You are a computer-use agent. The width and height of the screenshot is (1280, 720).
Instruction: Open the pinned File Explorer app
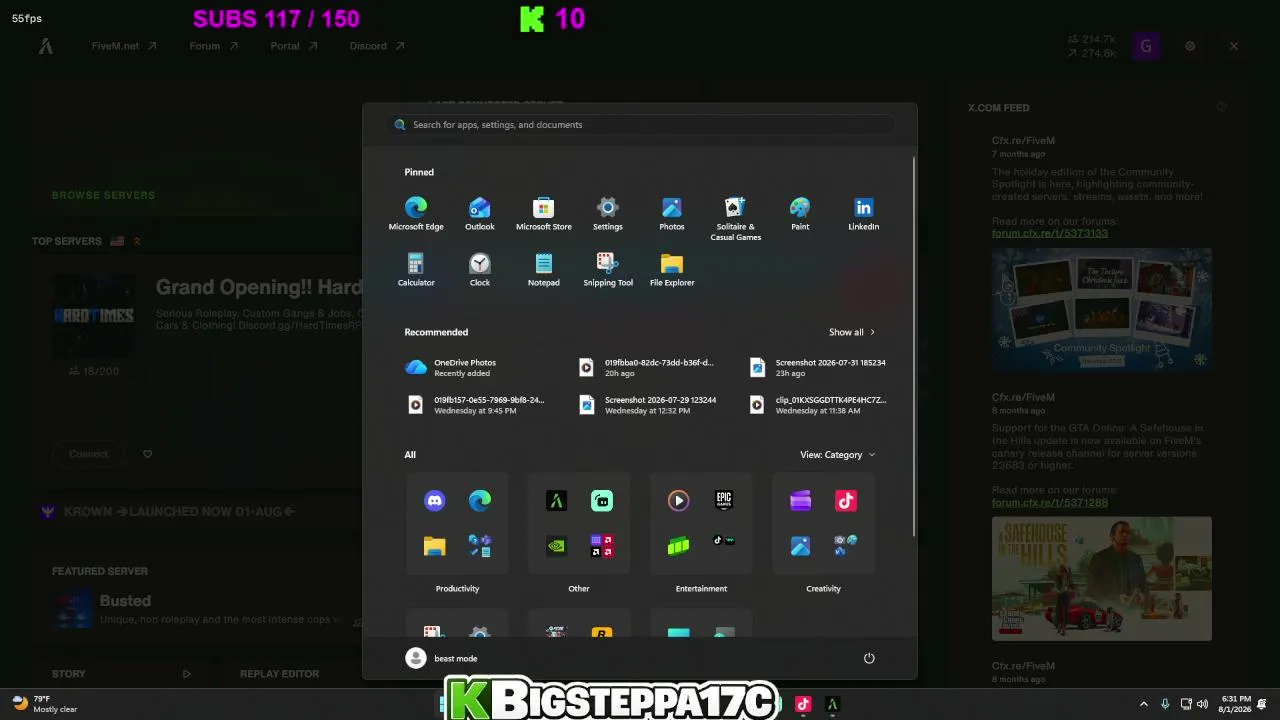672,270
